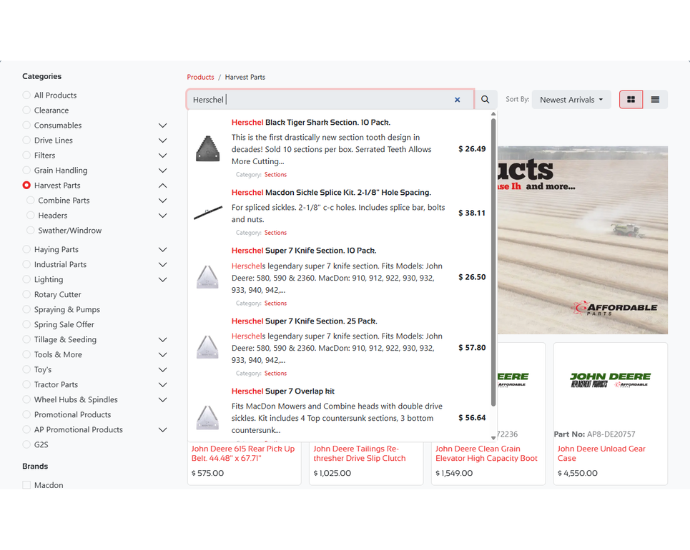690x550 pixels.
Task: Click the John Deere logo on Unload Gear Case card
Action: pos(610,380)
